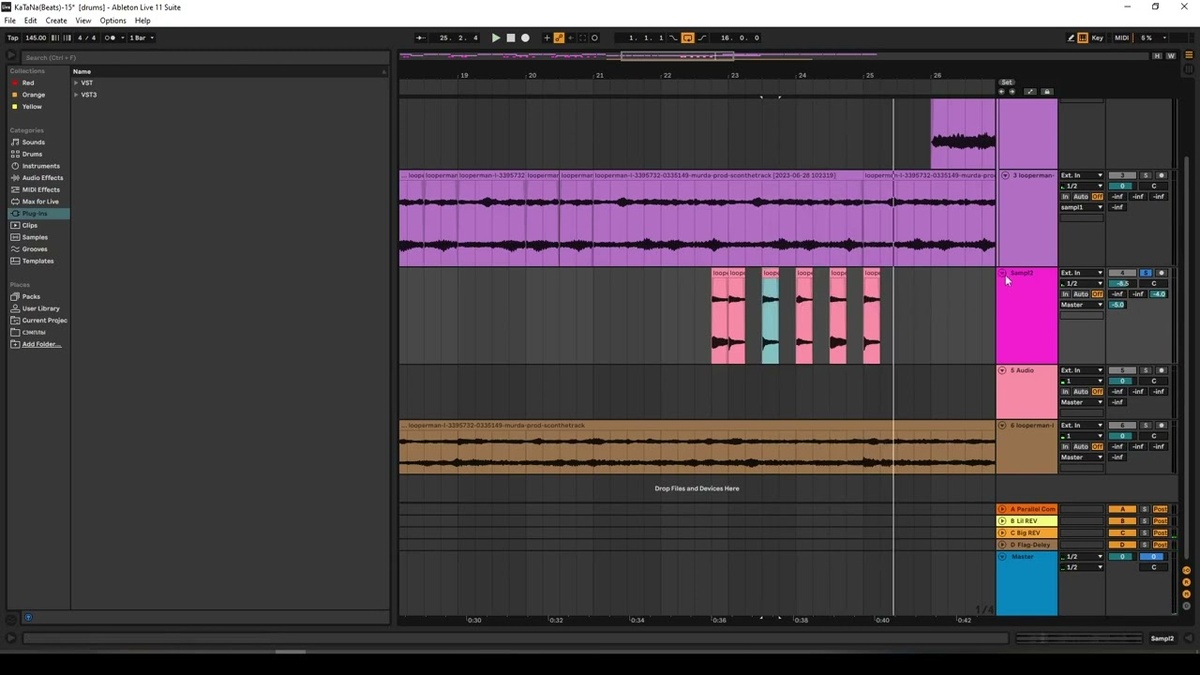Open the Edit menu
This screenshot has height=675, width=1200.
point(31,20)
